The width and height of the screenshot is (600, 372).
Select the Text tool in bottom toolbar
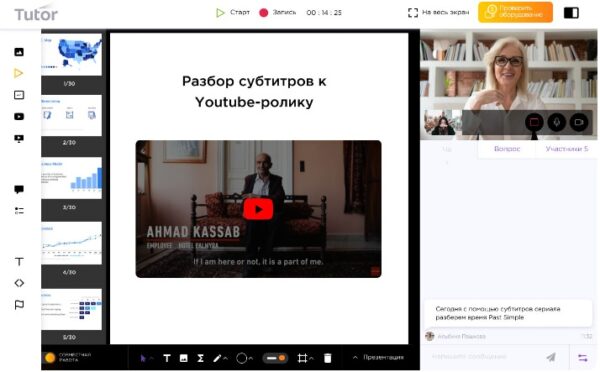click(167, 358)
